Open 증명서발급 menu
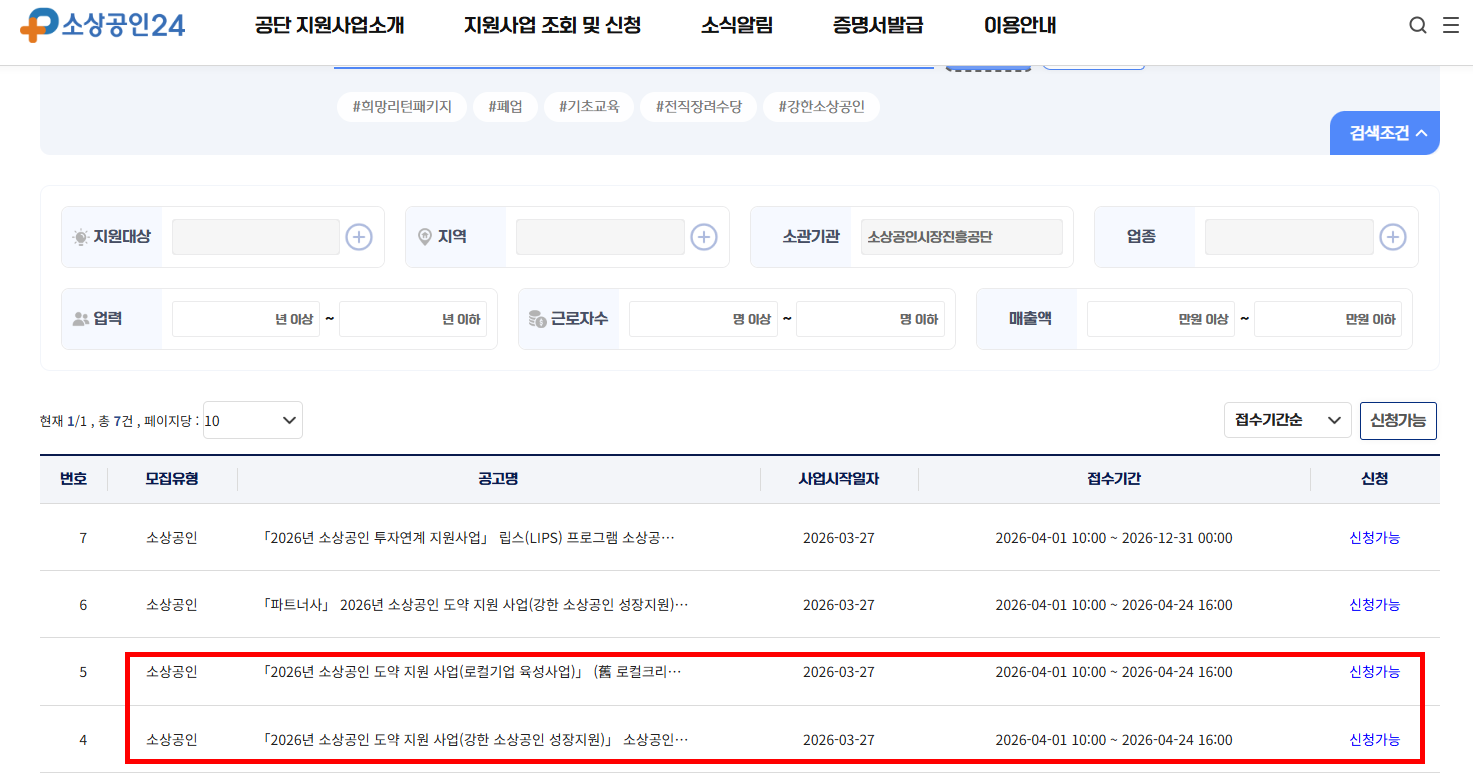 point(878,26)
